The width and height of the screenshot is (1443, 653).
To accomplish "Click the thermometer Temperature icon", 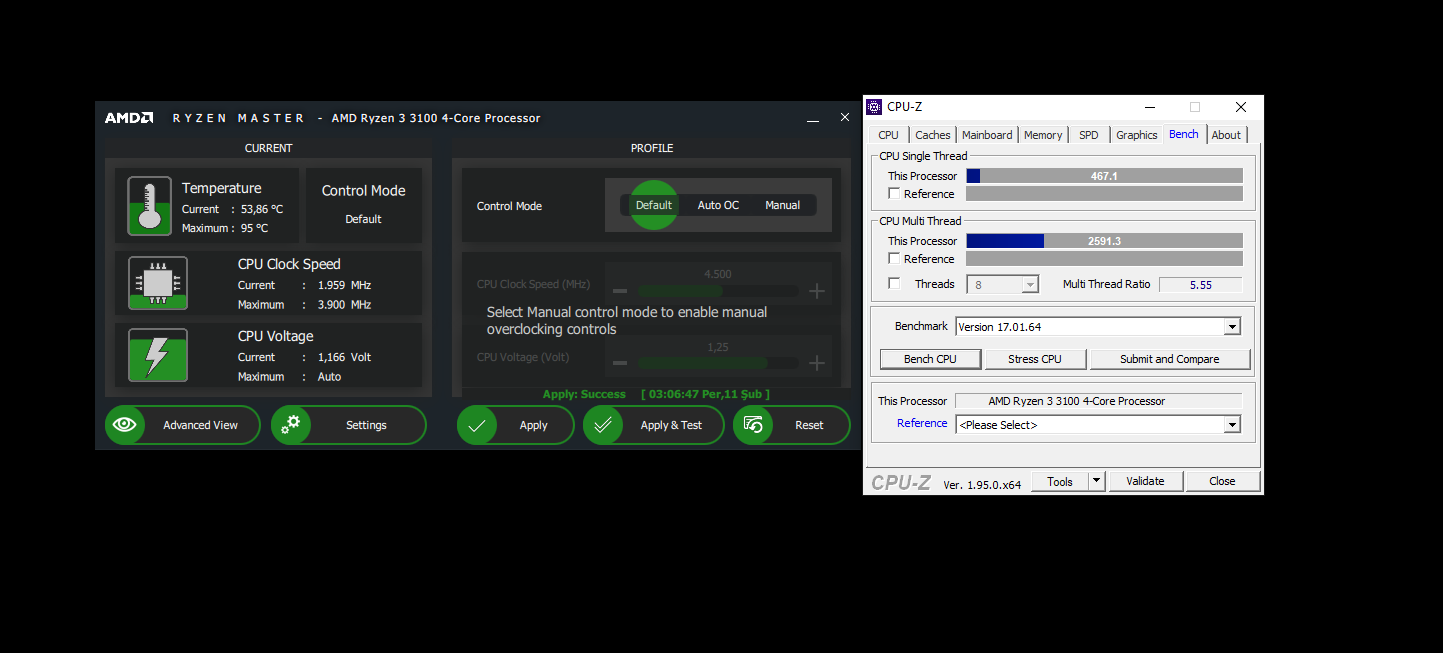I will 150,207.
